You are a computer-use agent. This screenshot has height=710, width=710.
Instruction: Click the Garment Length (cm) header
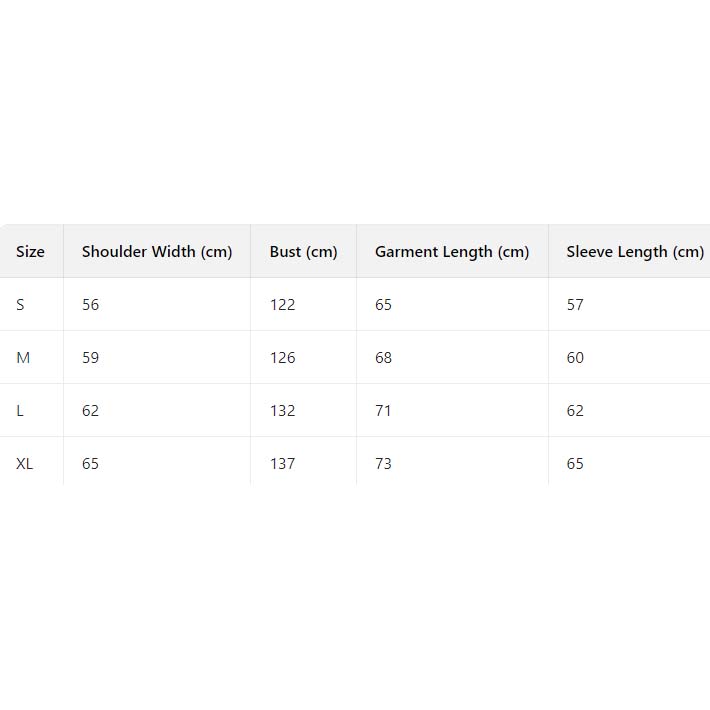(452, 252)
